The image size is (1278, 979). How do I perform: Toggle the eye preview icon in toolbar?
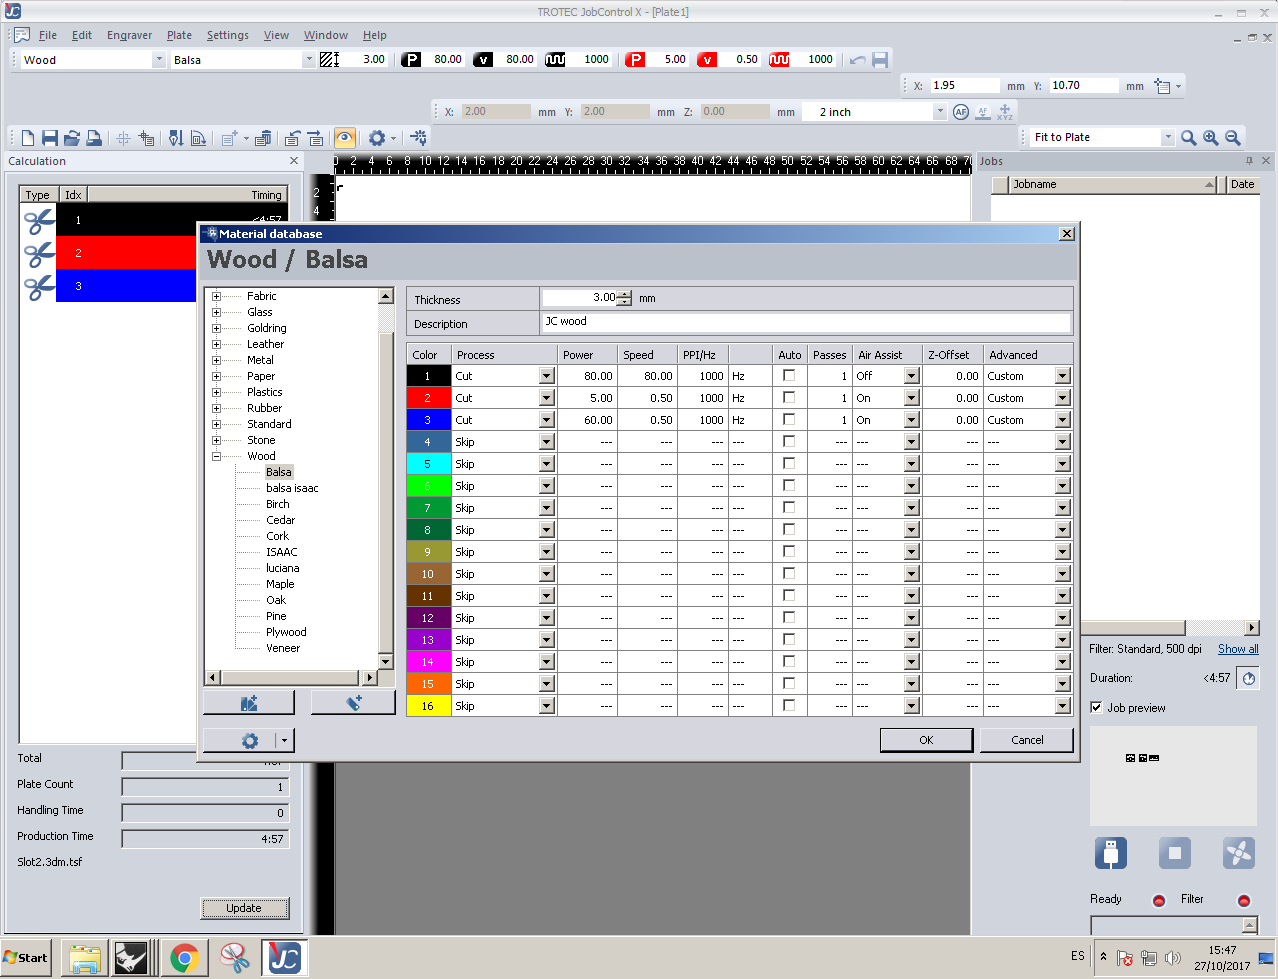tap(344, 138)
